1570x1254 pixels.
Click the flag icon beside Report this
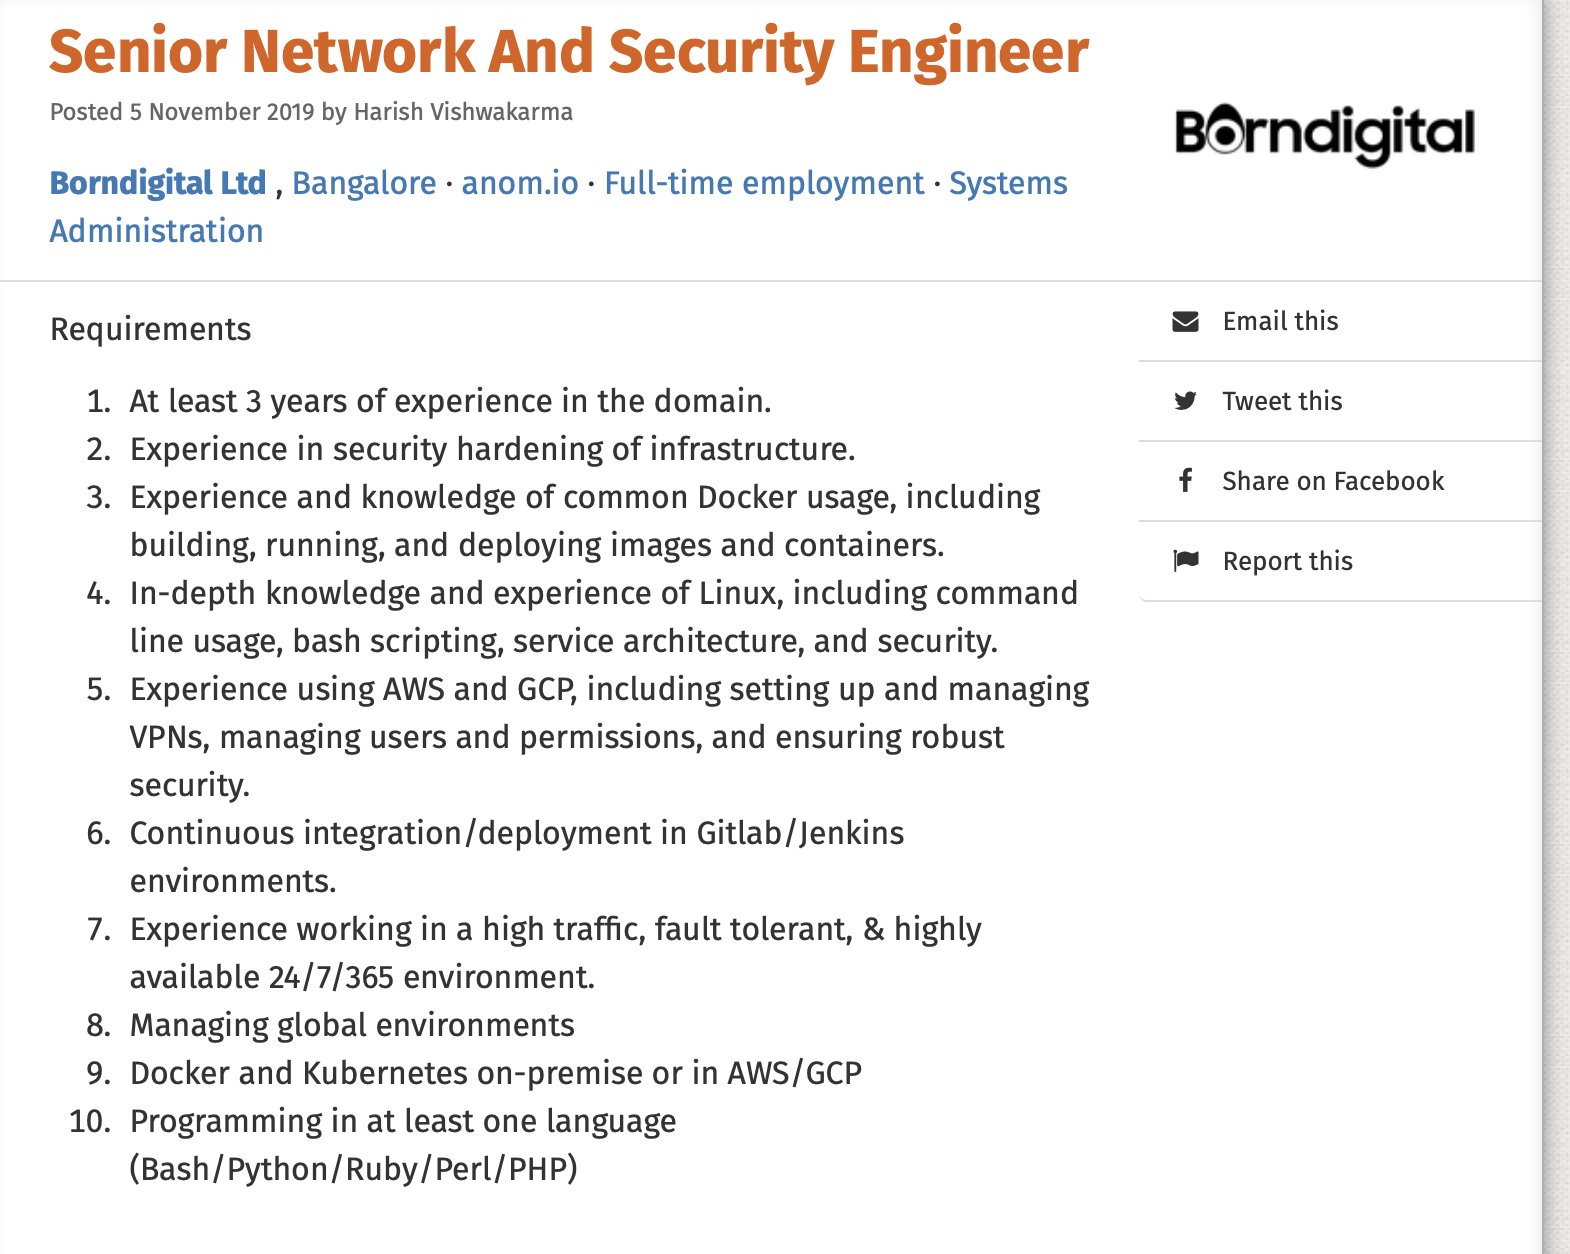click(x=1185, y=561)
